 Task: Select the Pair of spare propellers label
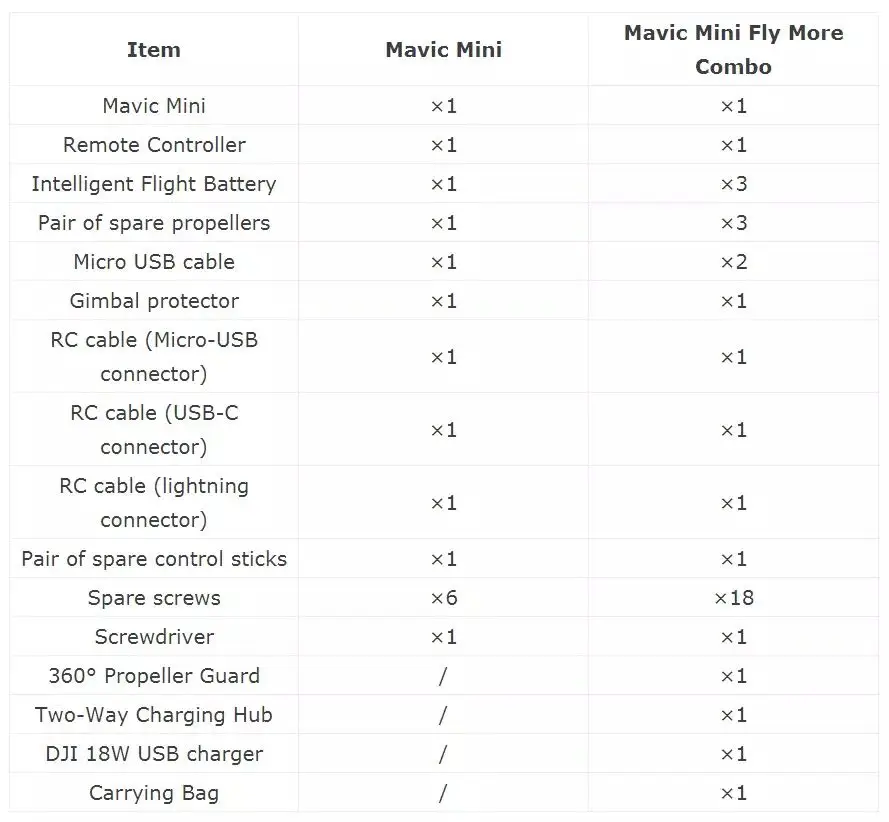(x=154, y=223)
